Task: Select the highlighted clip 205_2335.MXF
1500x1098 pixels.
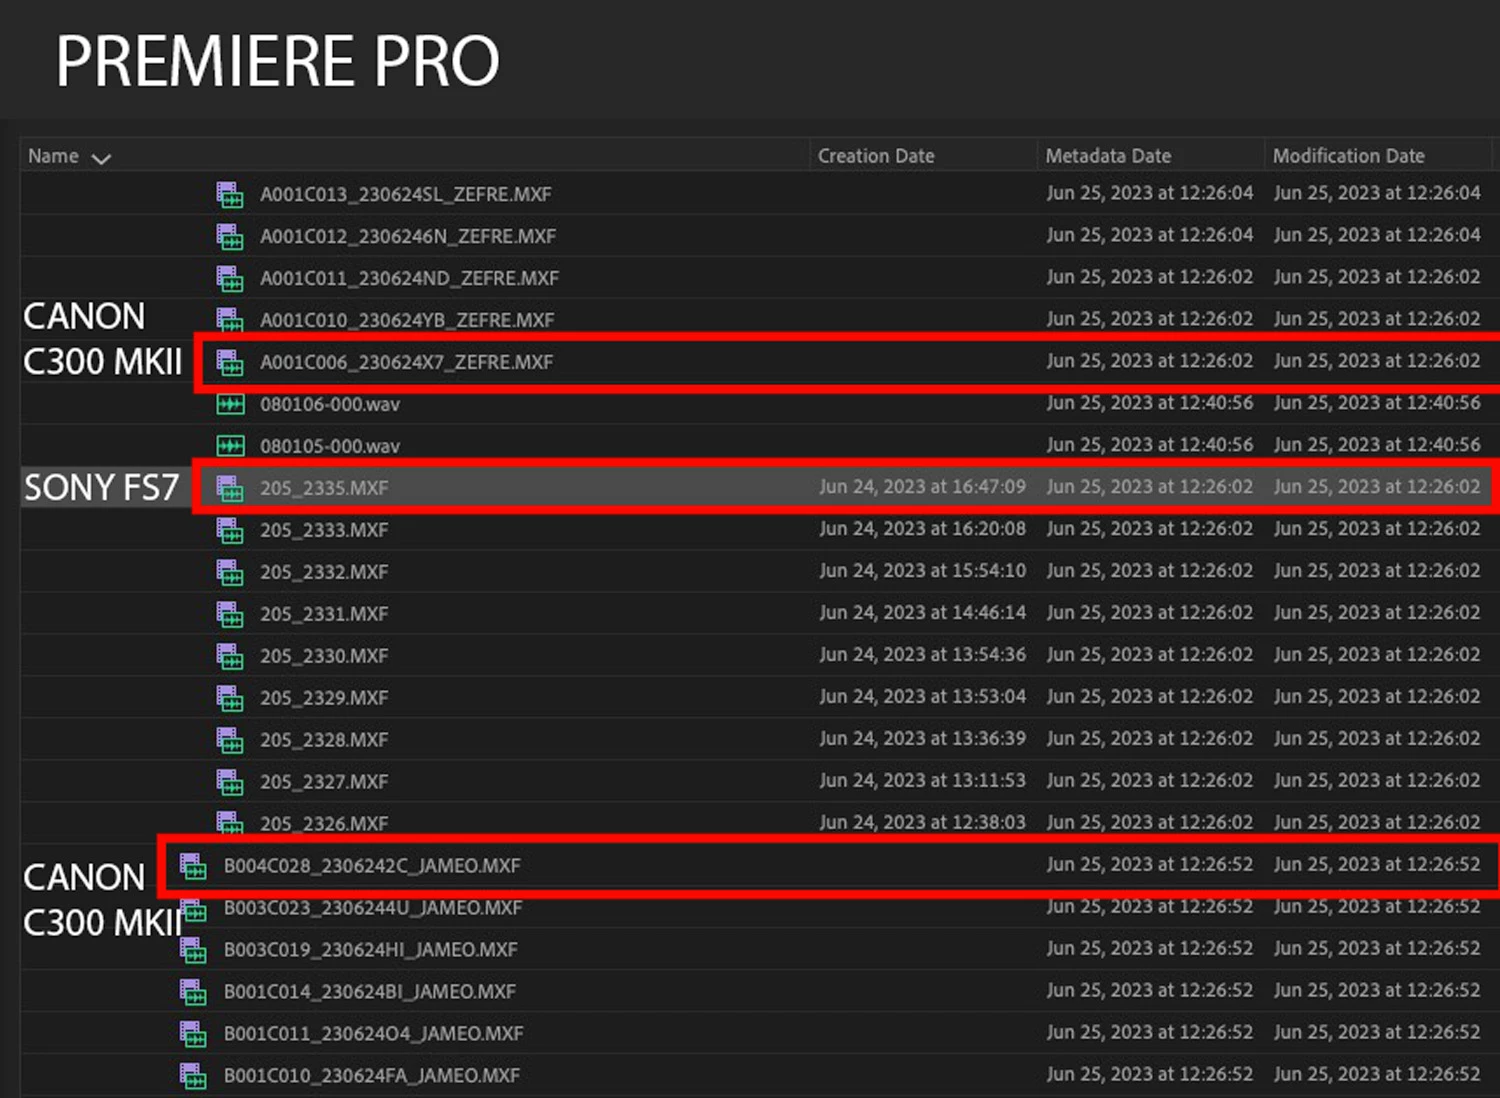Action: coord(324,488)
